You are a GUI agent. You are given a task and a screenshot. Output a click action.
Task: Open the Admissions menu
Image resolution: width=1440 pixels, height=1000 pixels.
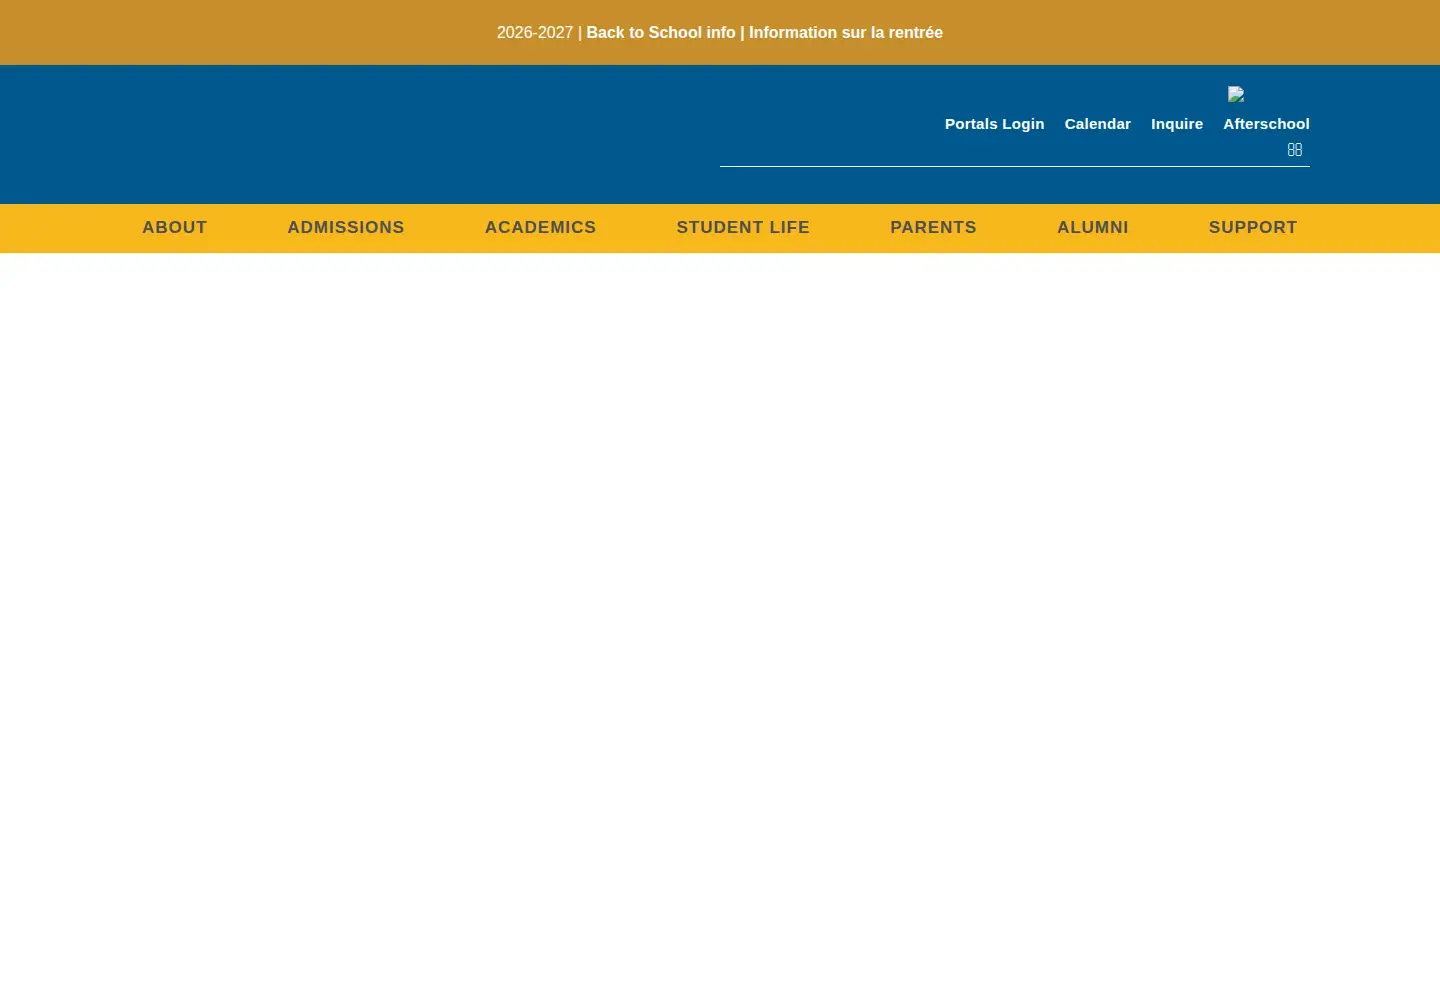pos(346,228)
